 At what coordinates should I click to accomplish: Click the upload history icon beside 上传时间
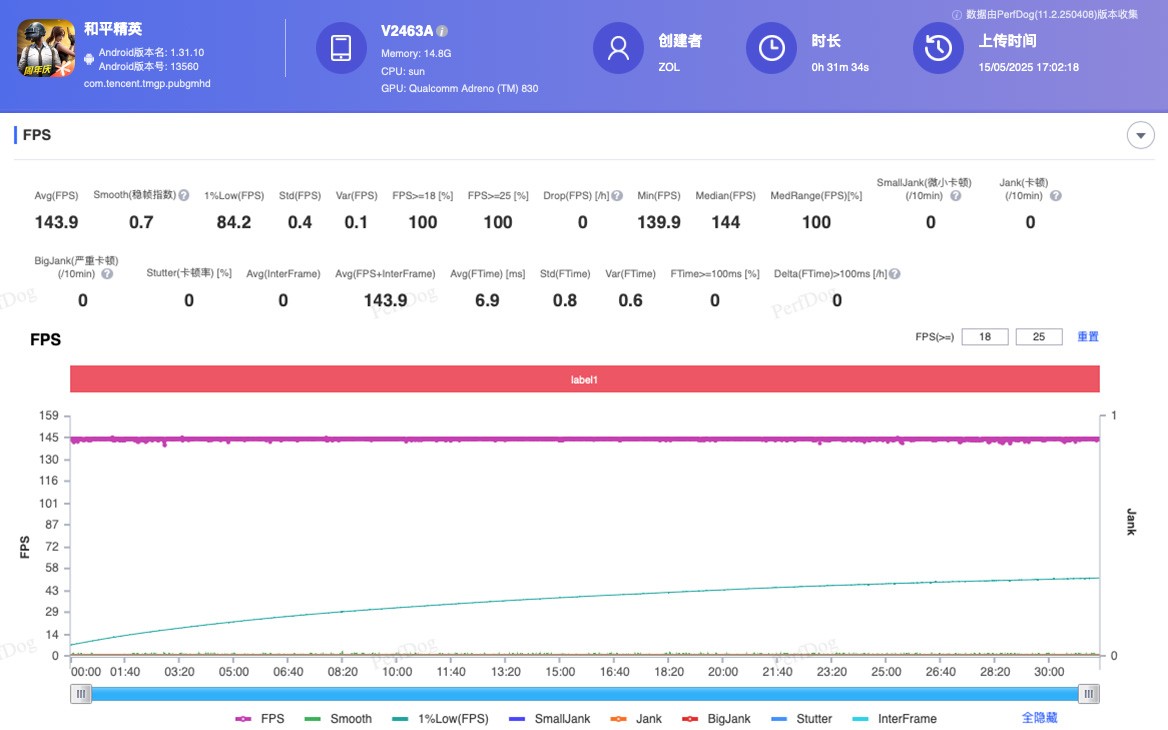(x=937, y=47)
